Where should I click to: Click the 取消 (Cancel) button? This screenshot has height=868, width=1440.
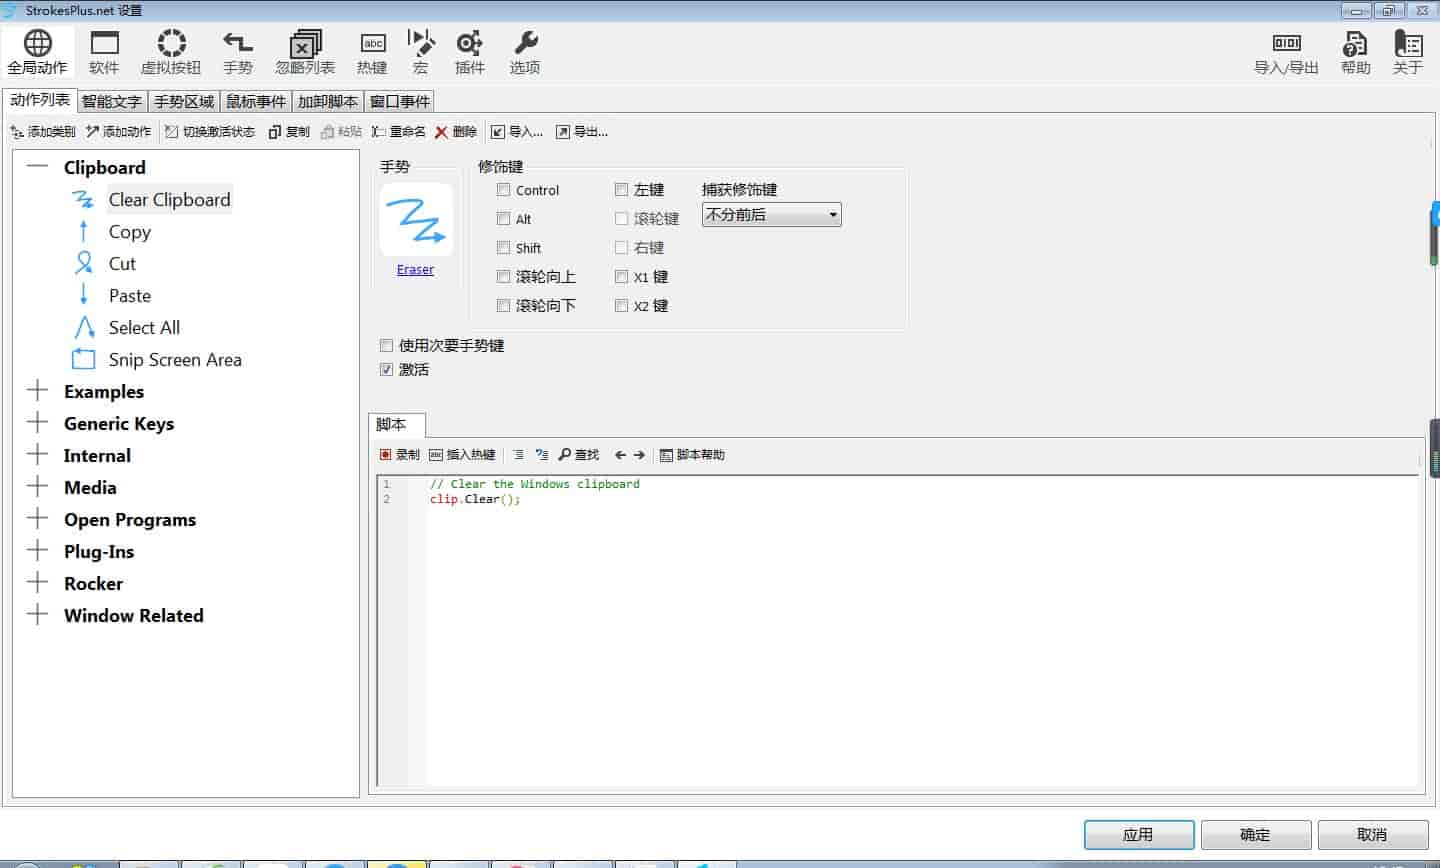coord(1373,835)
